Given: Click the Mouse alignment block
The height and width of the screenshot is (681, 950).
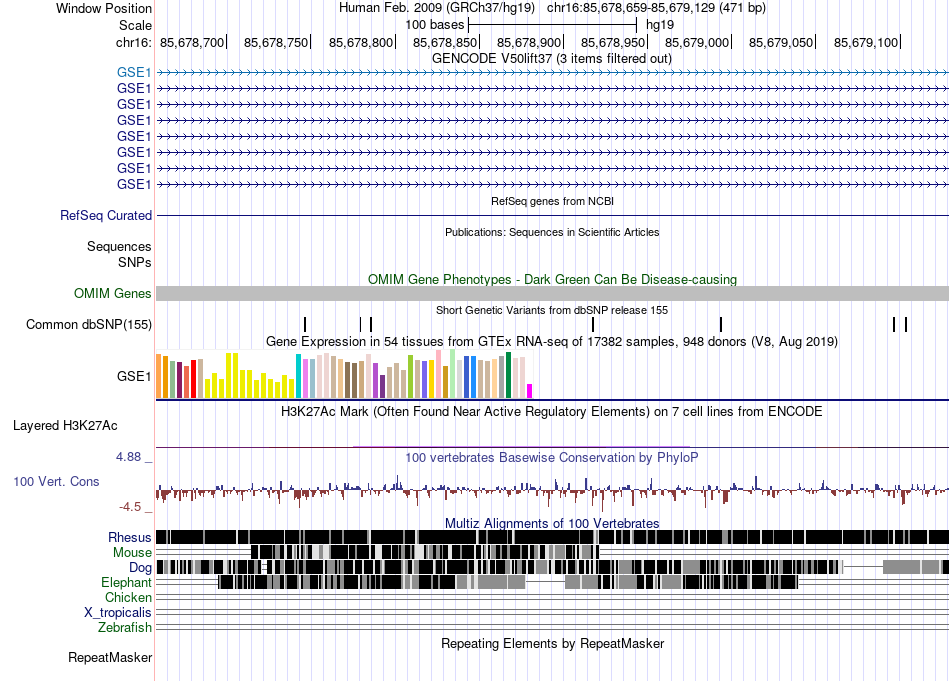Looking at the screenshot, I should [x=425, y=552].
